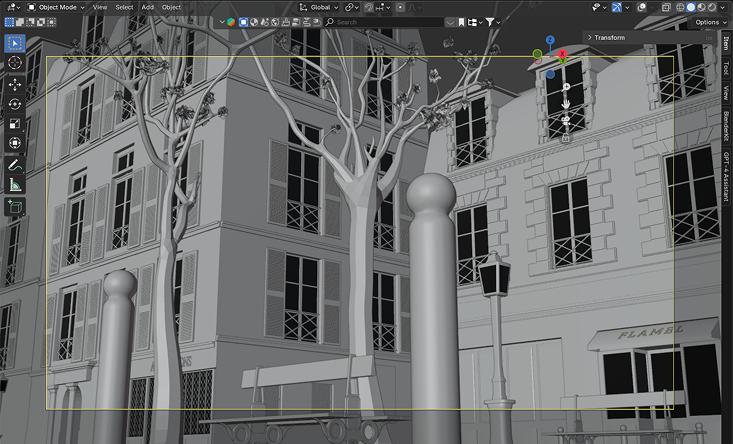Image resolution: width=733 pixels, height=444 pixels.
Task: Select the Scale tool
Action: [14, 123]
